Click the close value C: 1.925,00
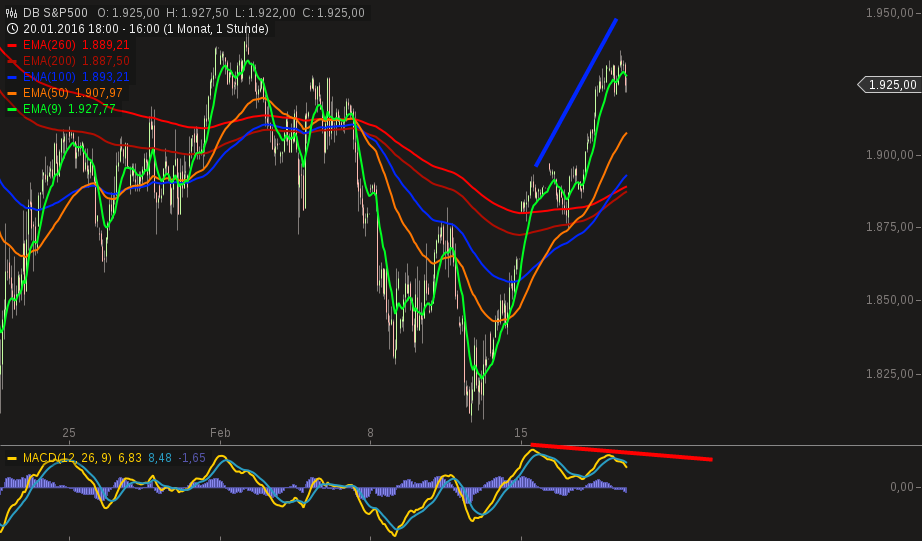The width and height of the screenshot is (922, 541). tap(334, 12)
